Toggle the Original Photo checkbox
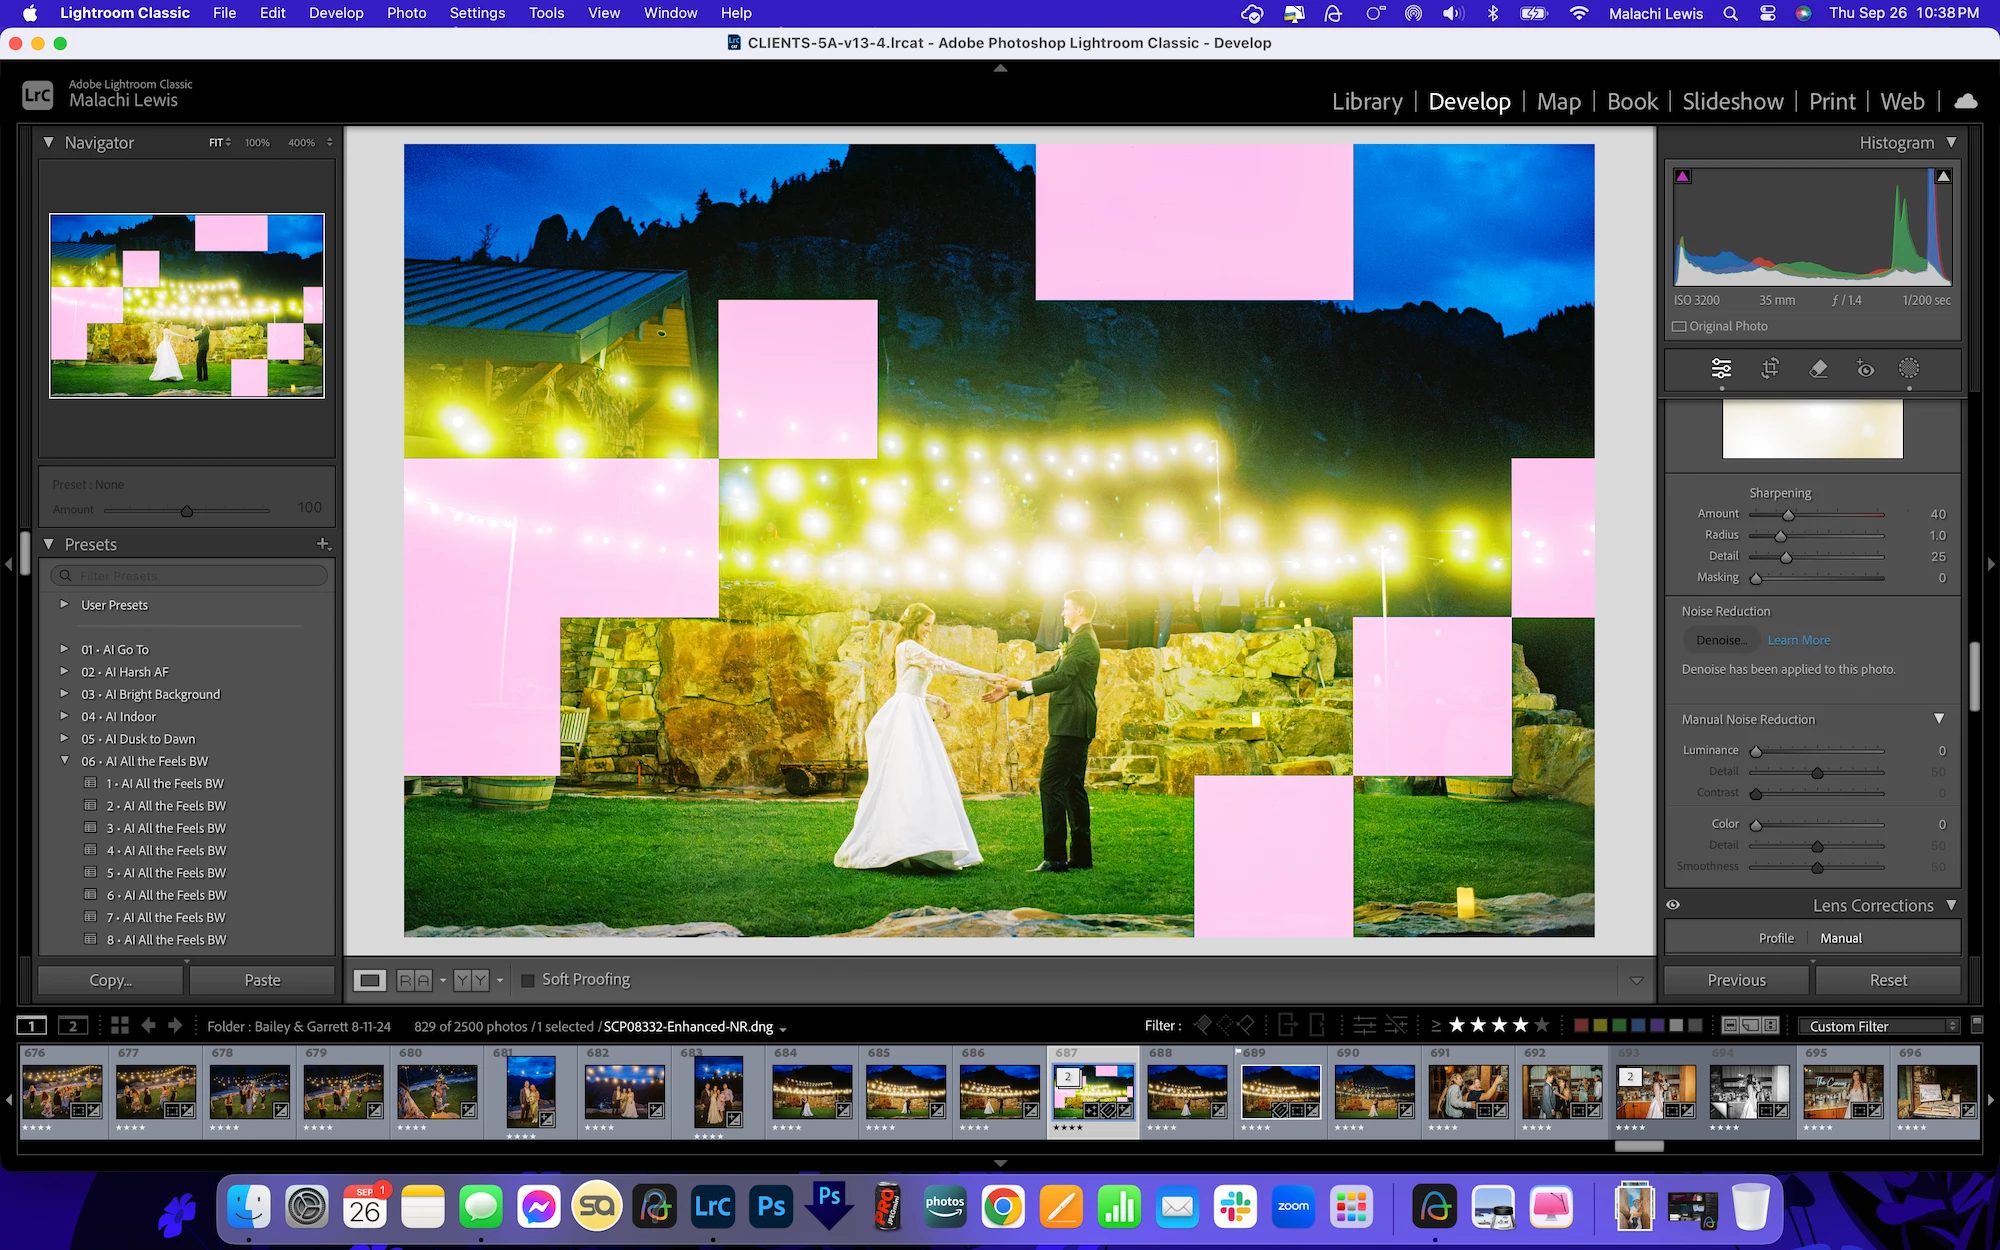The image size is (2000, 1250). [x=1680, y=326]
